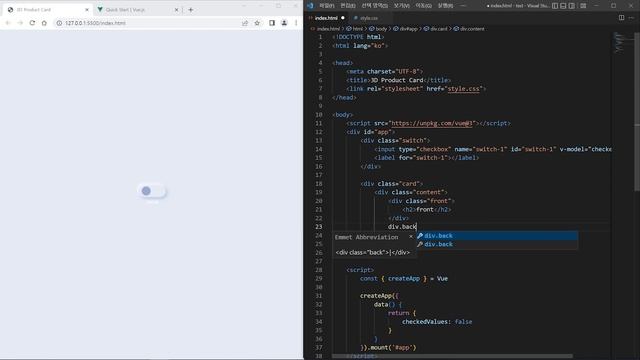Click the editor horizontal scrollbar

click(x=452, y=356)
